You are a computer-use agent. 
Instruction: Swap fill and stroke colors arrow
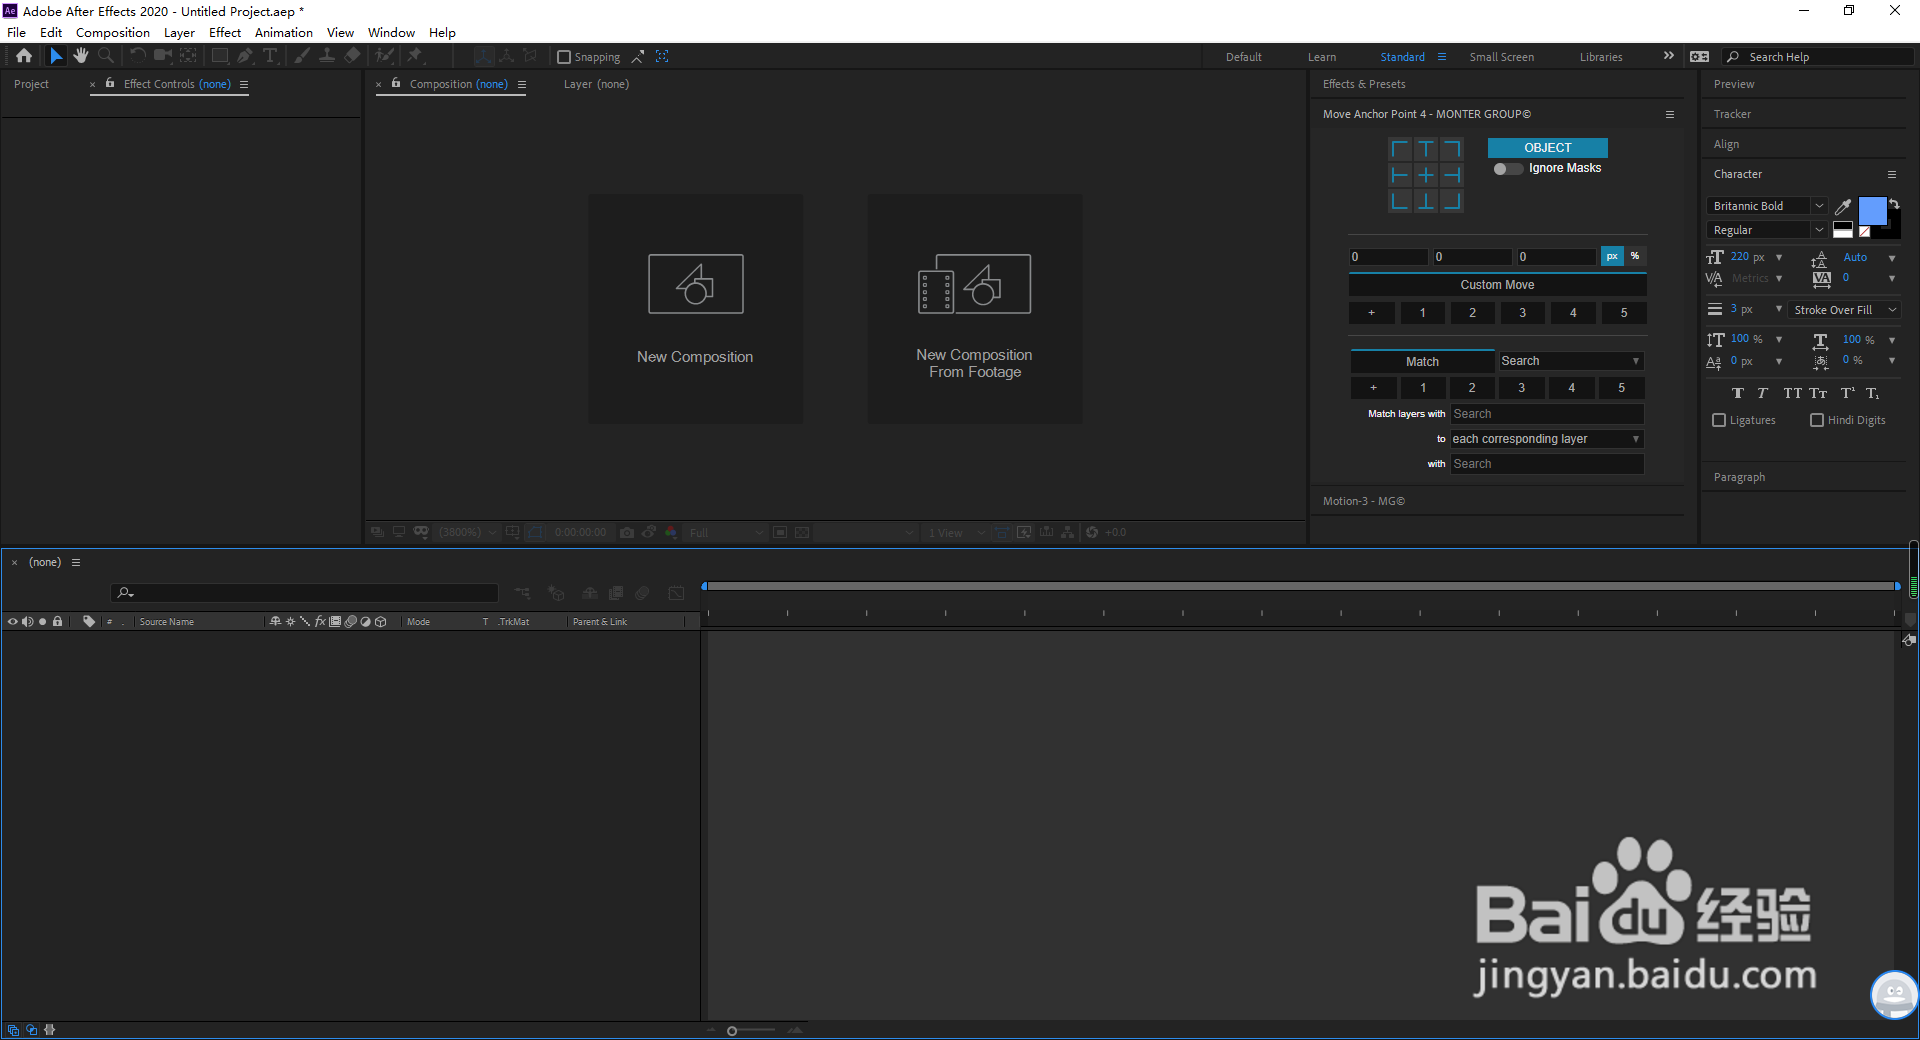(1894, 204)
